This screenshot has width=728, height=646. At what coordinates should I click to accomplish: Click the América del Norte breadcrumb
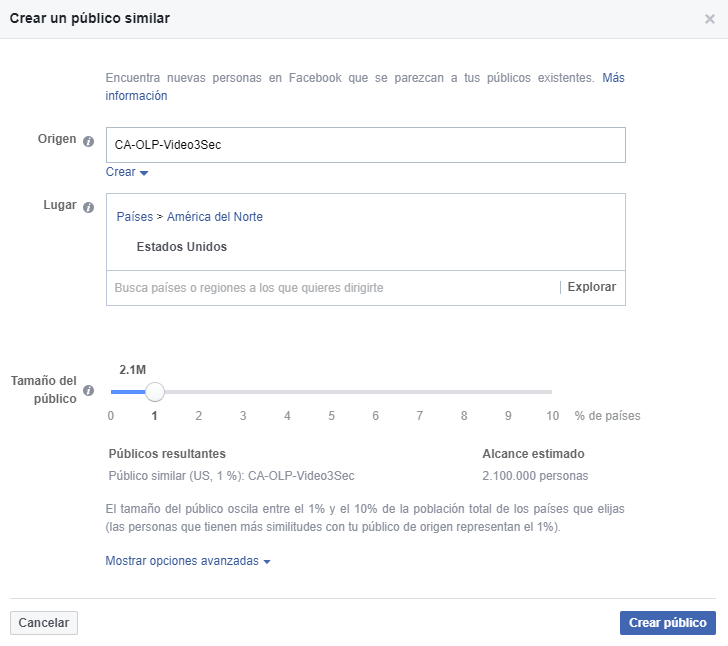pyautogui.click(x=214, y=217)
